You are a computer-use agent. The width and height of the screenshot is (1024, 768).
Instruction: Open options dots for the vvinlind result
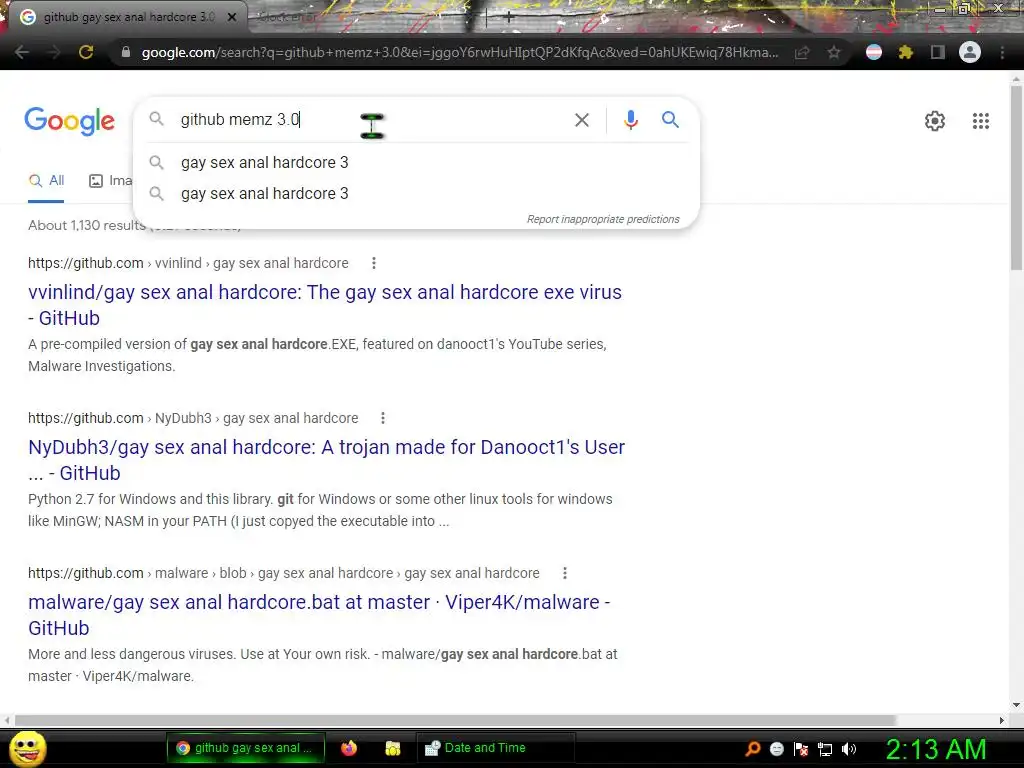(374, 263)
